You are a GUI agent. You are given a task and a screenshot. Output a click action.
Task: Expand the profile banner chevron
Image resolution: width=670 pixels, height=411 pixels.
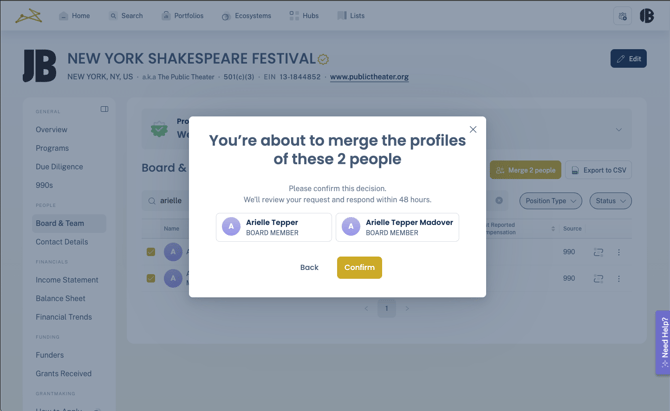(619, 130)
